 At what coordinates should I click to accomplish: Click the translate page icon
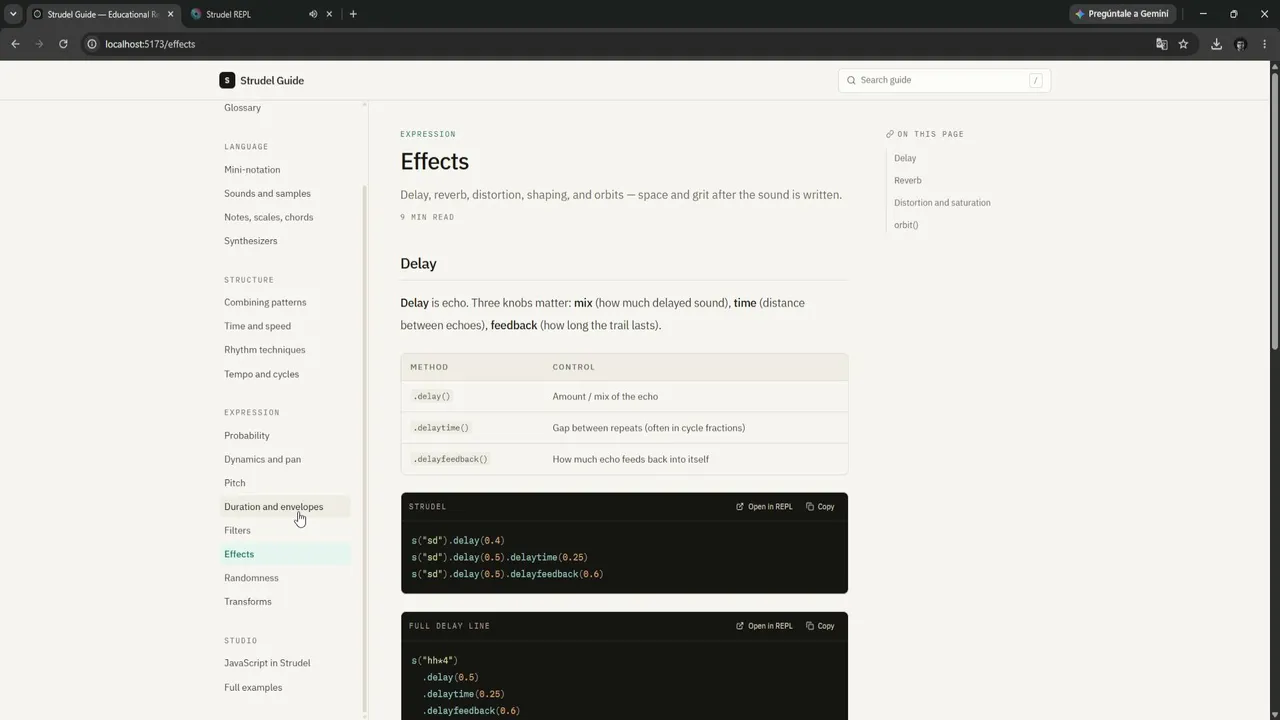1161,44
